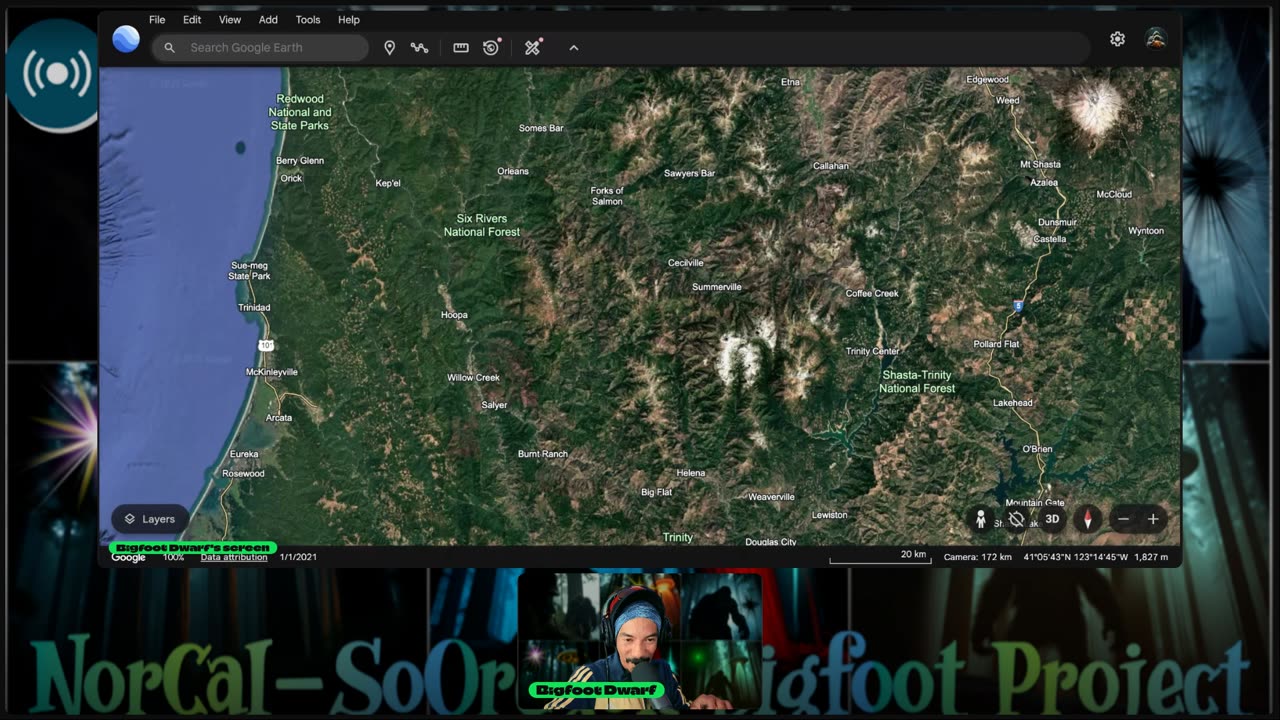Select the Coffee Creek map label
The height and width of the screenshot is (720, 1280).
(872, 294)
